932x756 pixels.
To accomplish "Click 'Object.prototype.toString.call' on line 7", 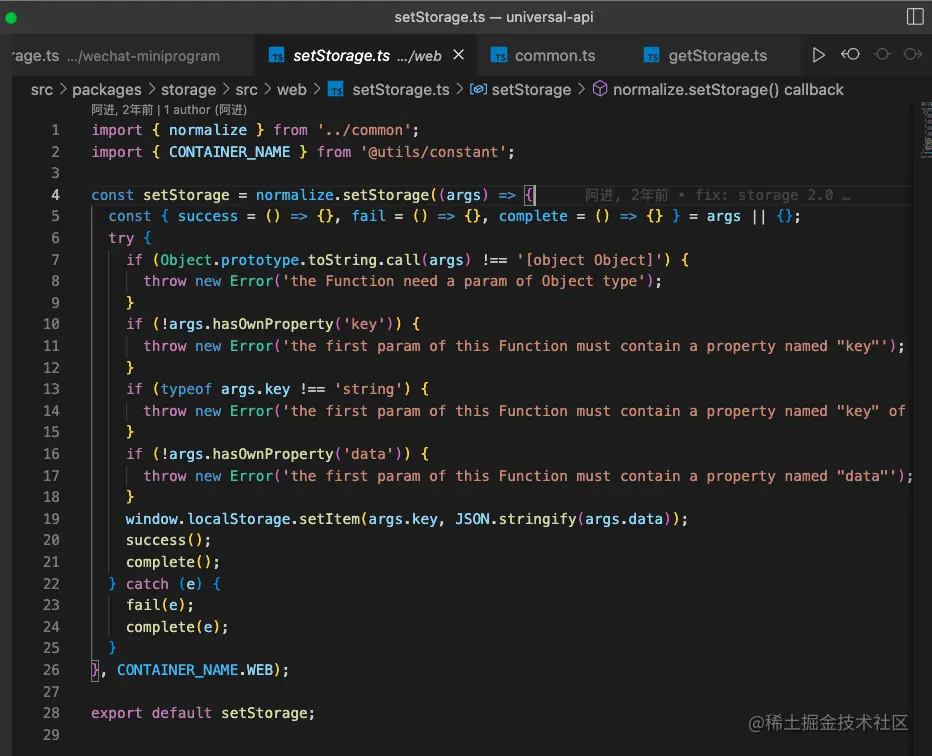I will pyautogui.click(x=290, y=260).
